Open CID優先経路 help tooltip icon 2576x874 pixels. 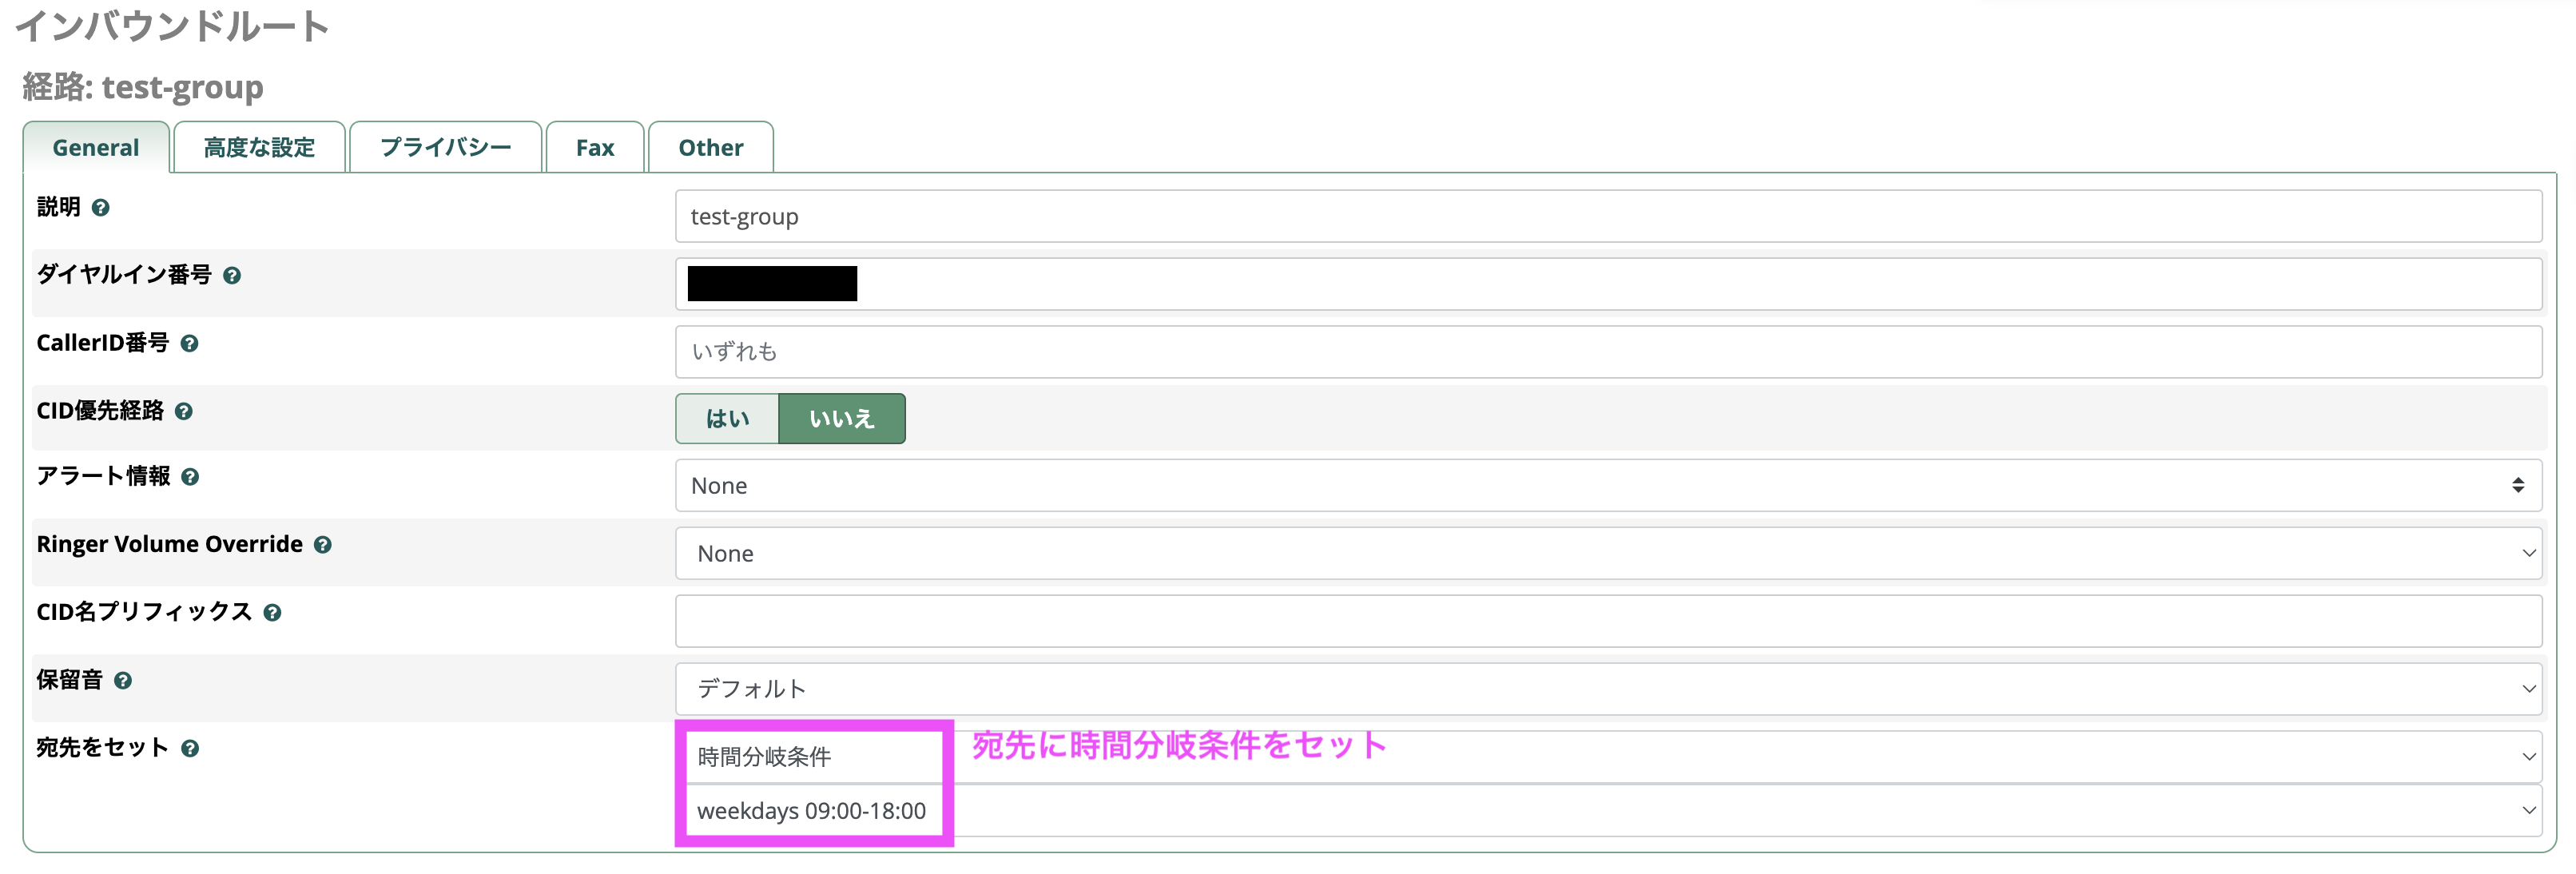(184, 412)
